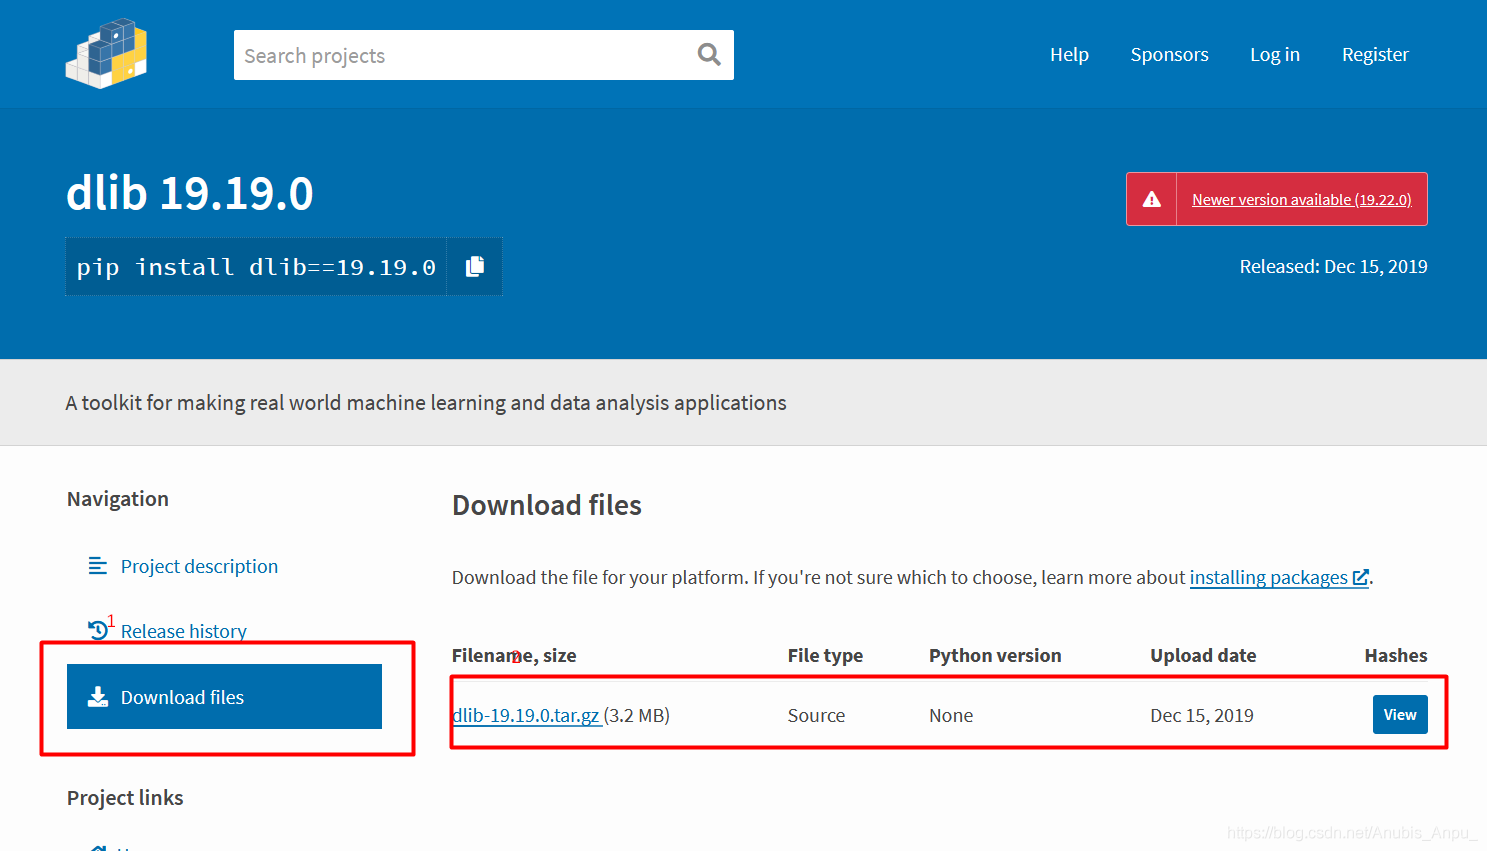
Task: Click the PyPI logo in the header
Action: pos(106,54)
